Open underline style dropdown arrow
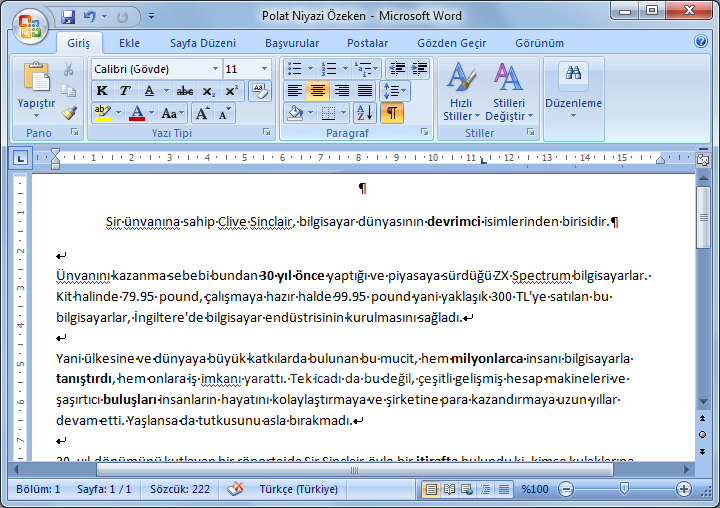 tap(166, 91)
